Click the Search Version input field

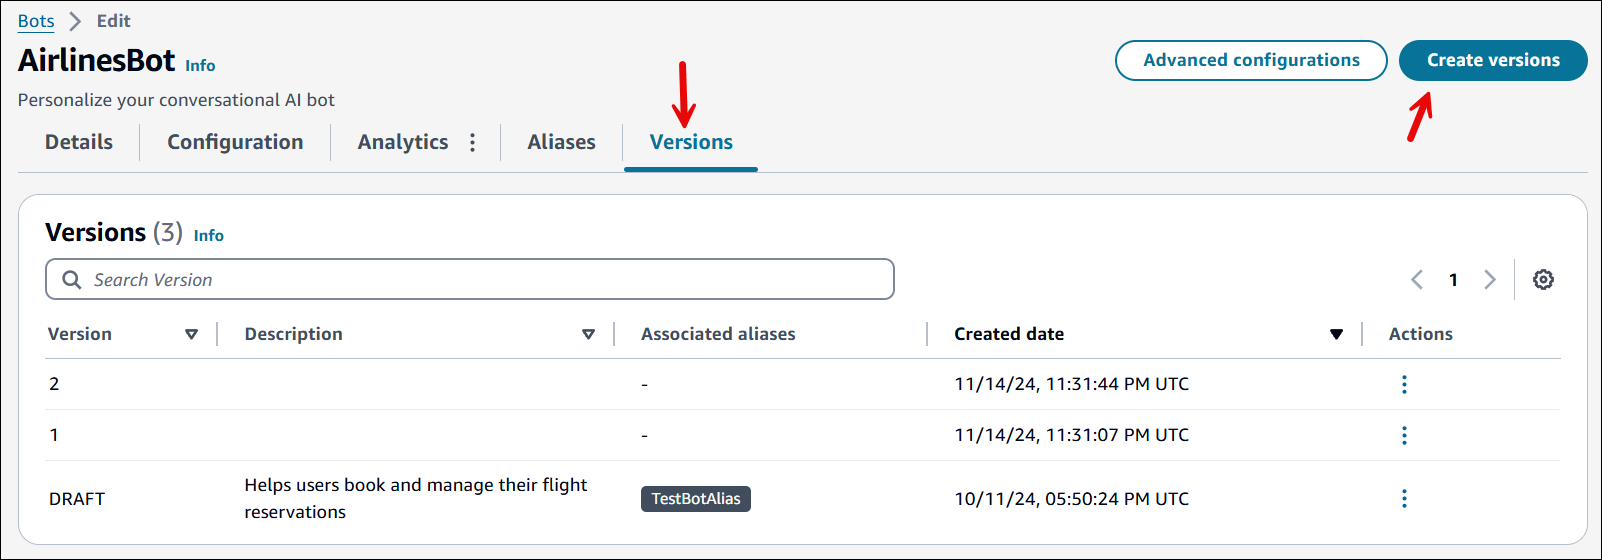[x=480, y=280]
